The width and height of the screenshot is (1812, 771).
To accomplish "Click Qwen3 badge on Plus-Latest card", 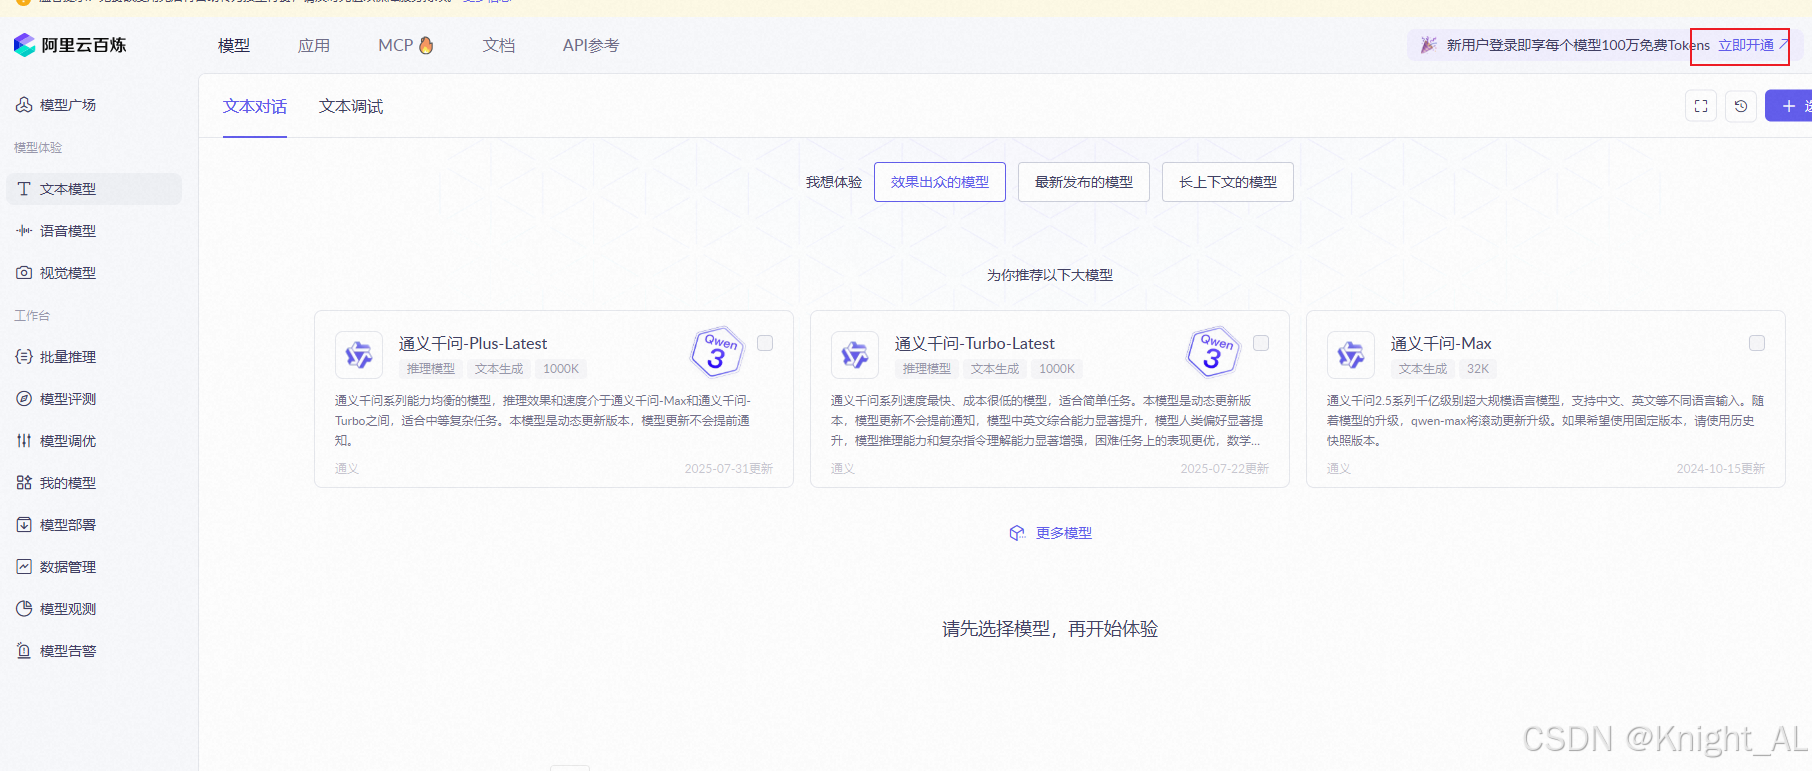I will pos(718,352).
